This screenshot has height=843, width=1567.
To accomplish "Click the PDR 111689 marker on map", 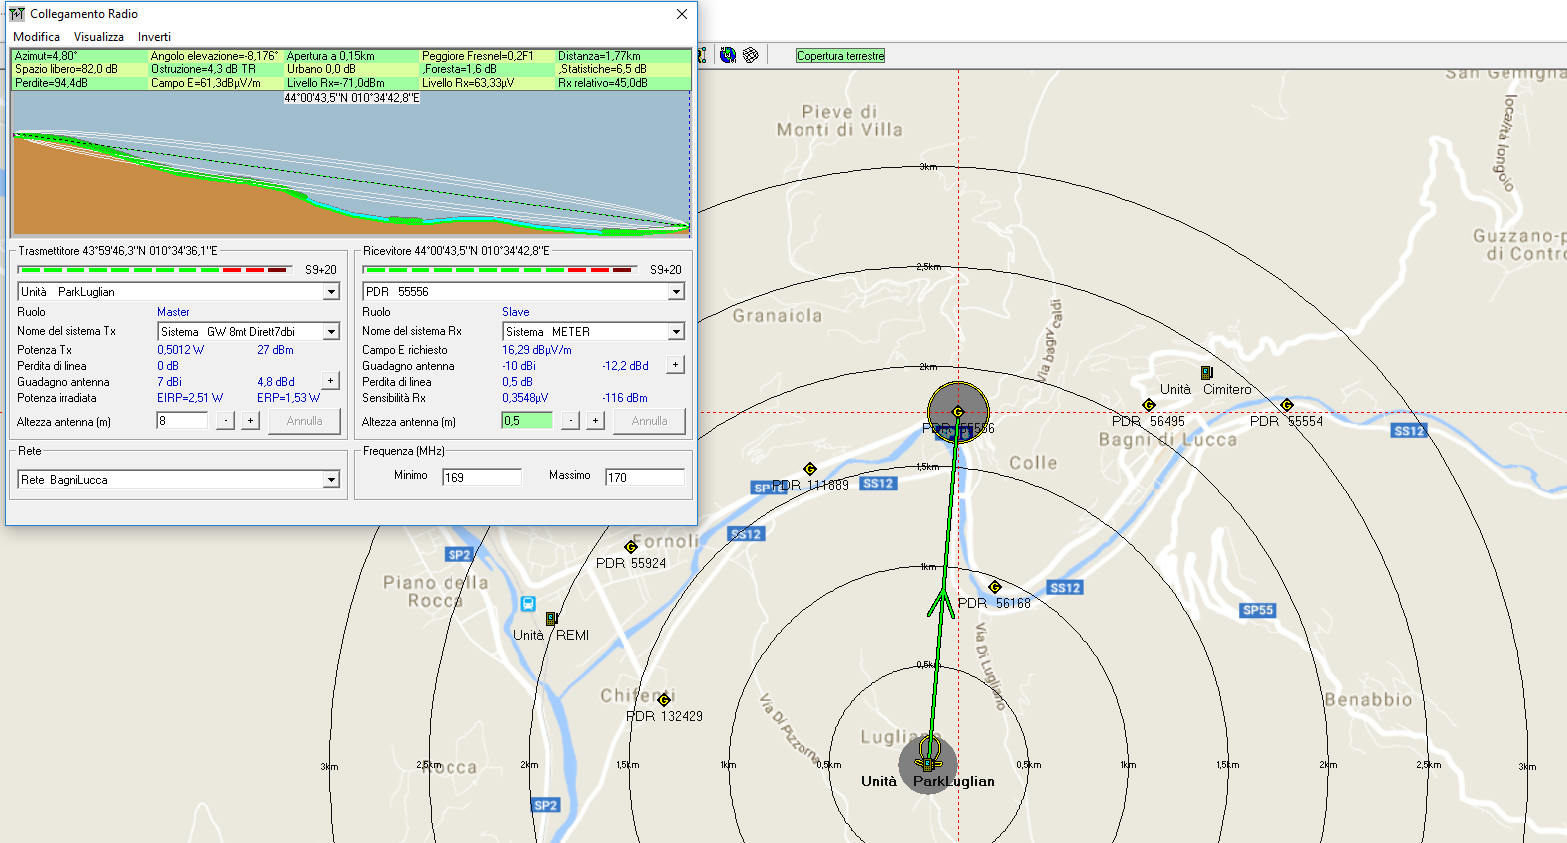I will coord(810,469).
